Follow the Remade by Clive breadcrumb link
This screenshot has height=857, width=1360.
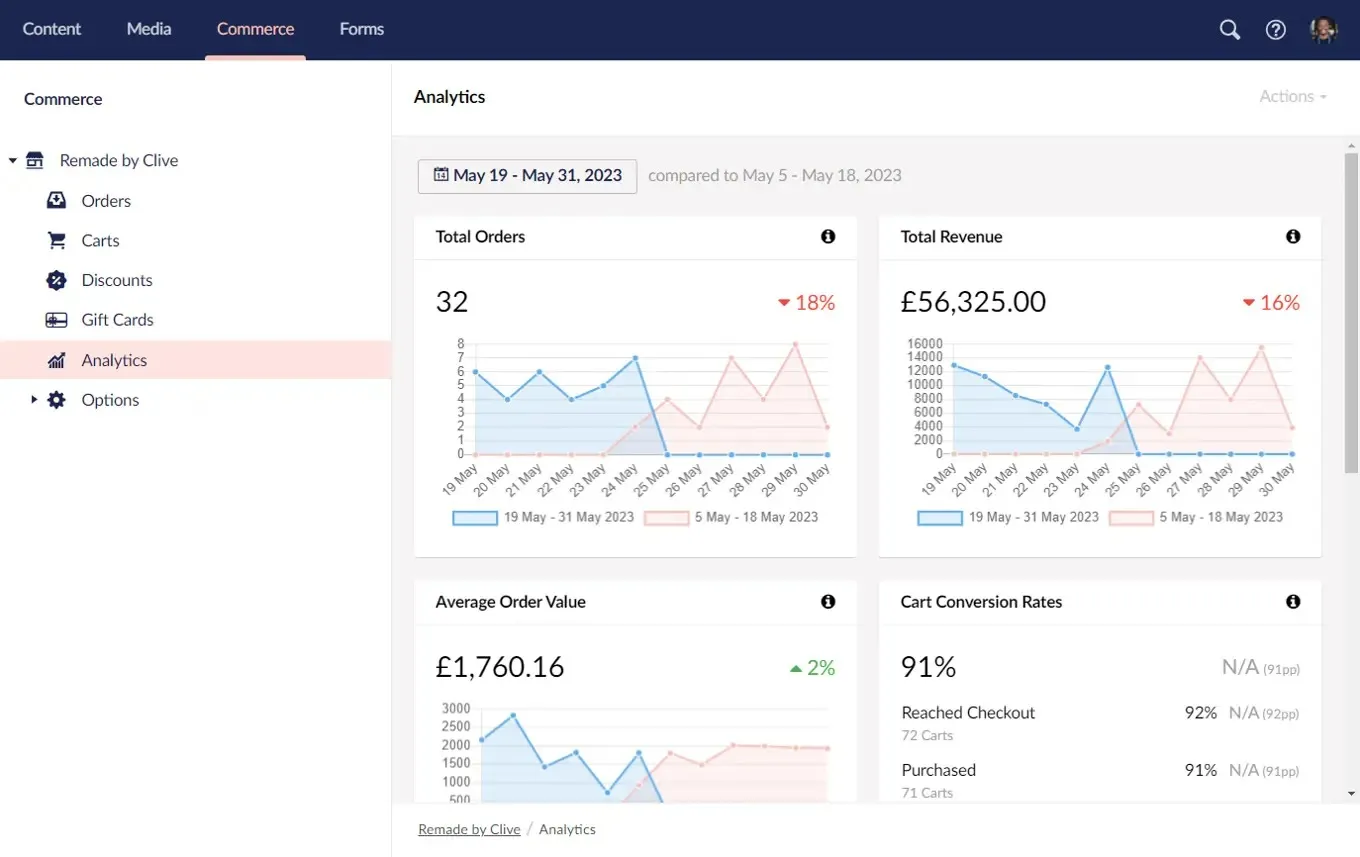[468, 829]
